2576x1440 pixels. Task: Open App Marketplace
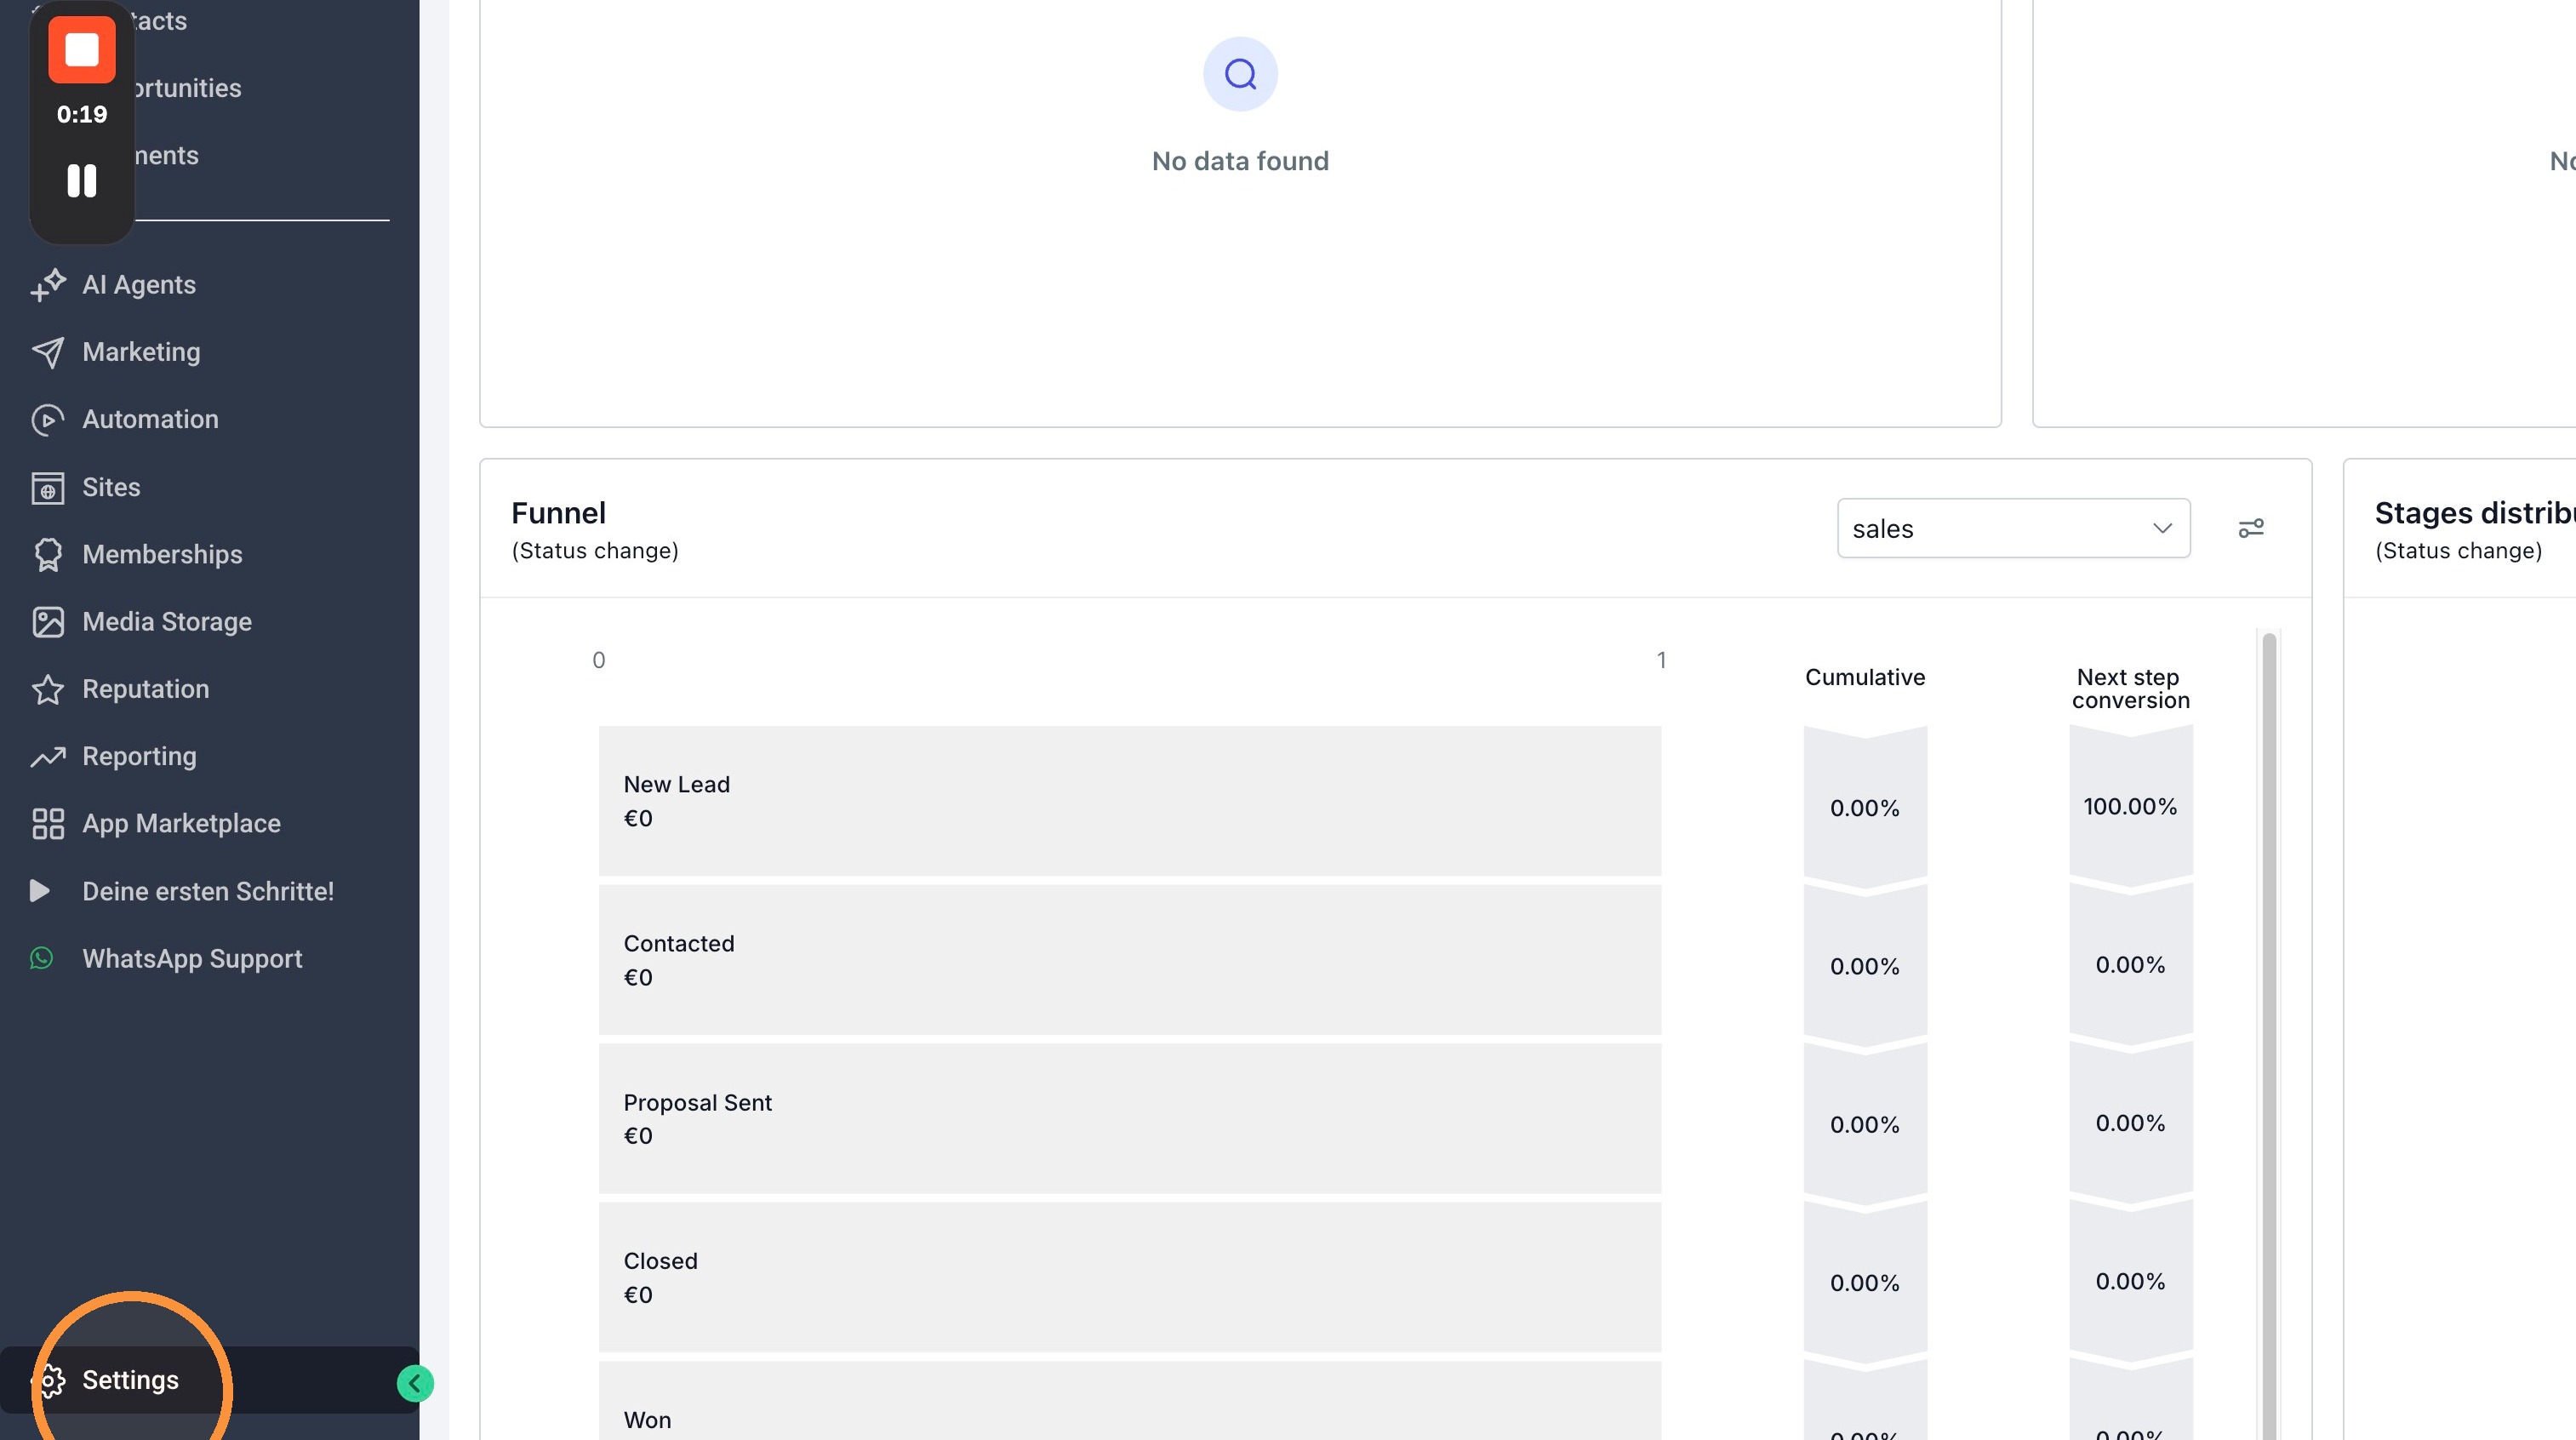181,823
